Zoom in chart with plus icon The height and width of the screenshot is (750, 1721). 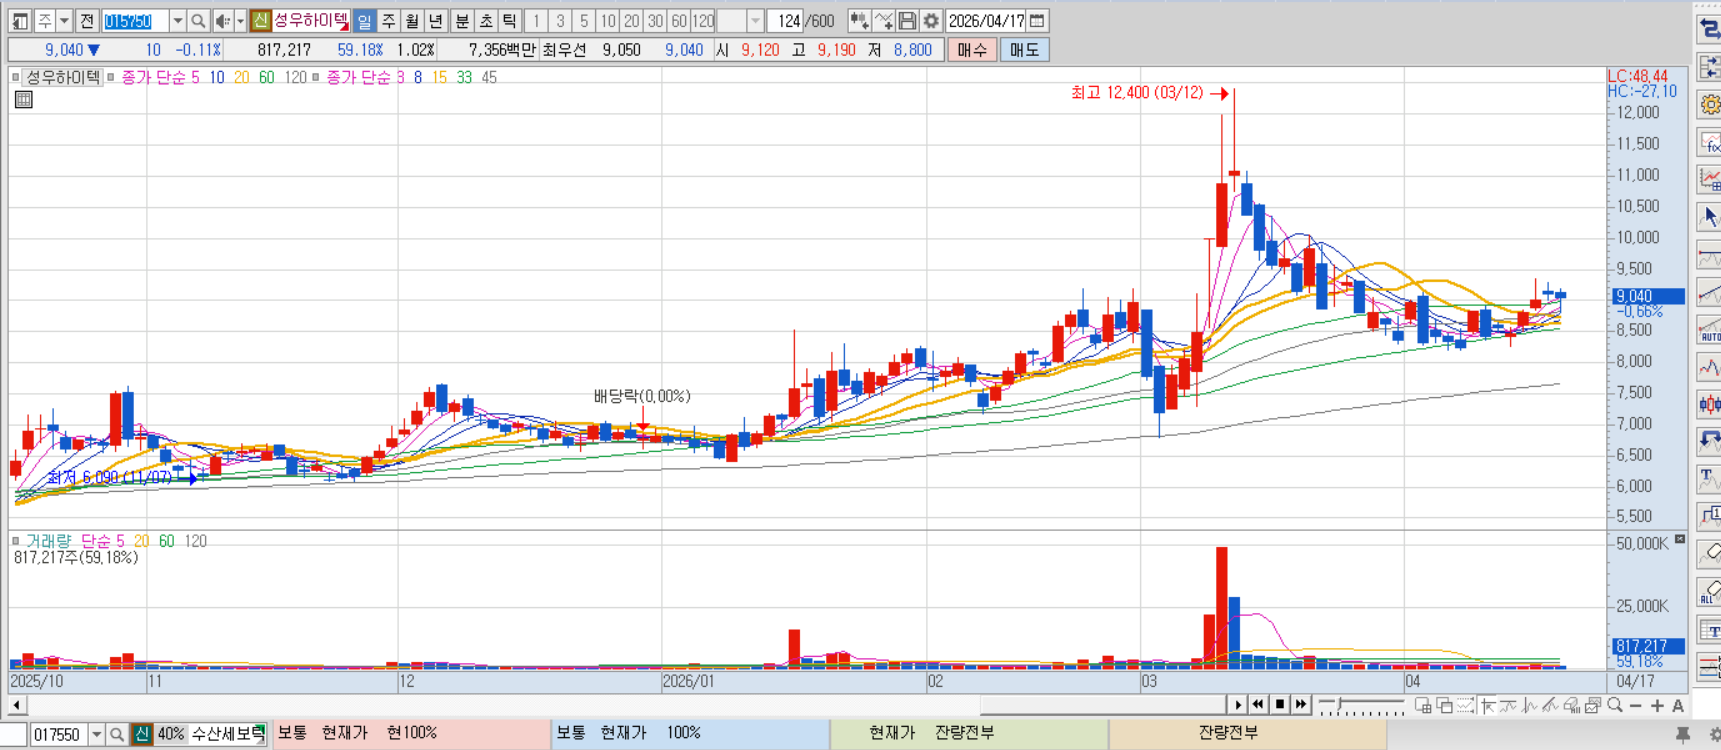tap(1657, 705)
